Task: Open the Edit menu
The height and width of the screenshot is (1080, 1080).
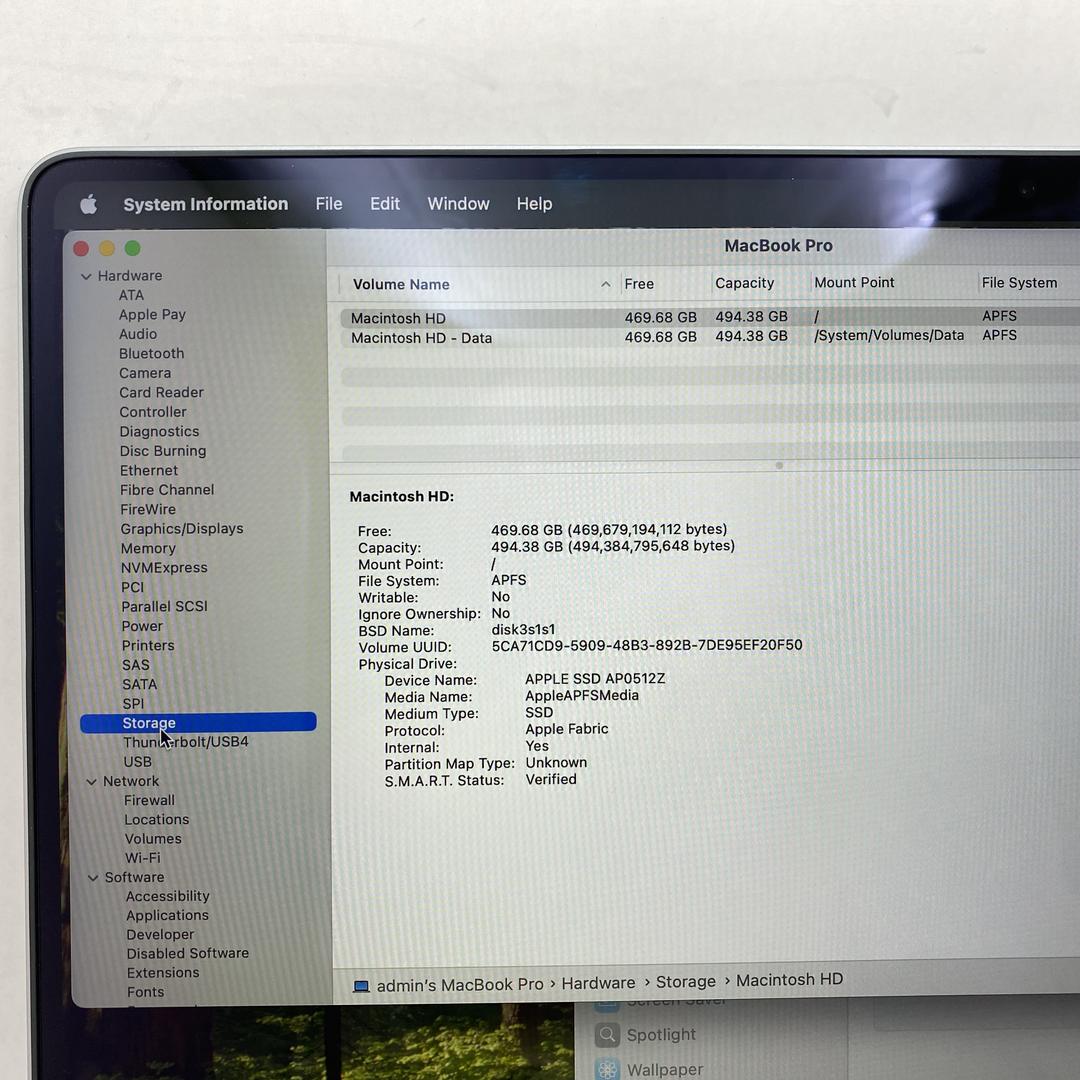Action: (x=384, y=204)
